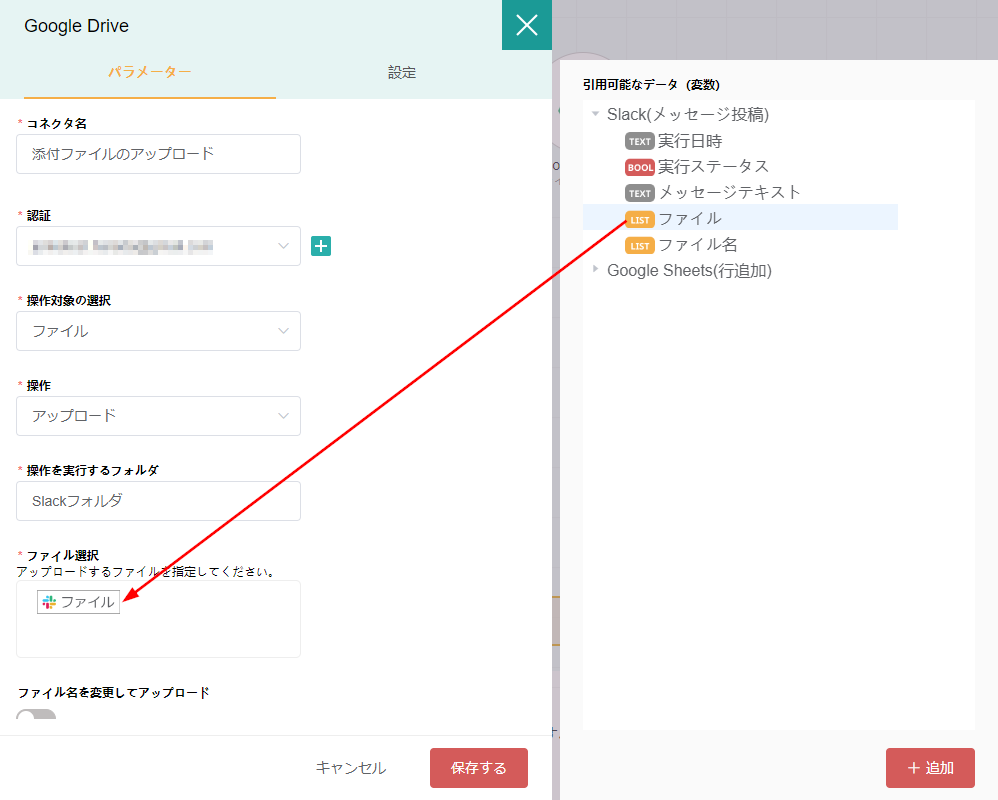Click LIST badge beside ファイル名
Image resolution: width=998 pixels, height=800 pixels.
tap(640, 246)
